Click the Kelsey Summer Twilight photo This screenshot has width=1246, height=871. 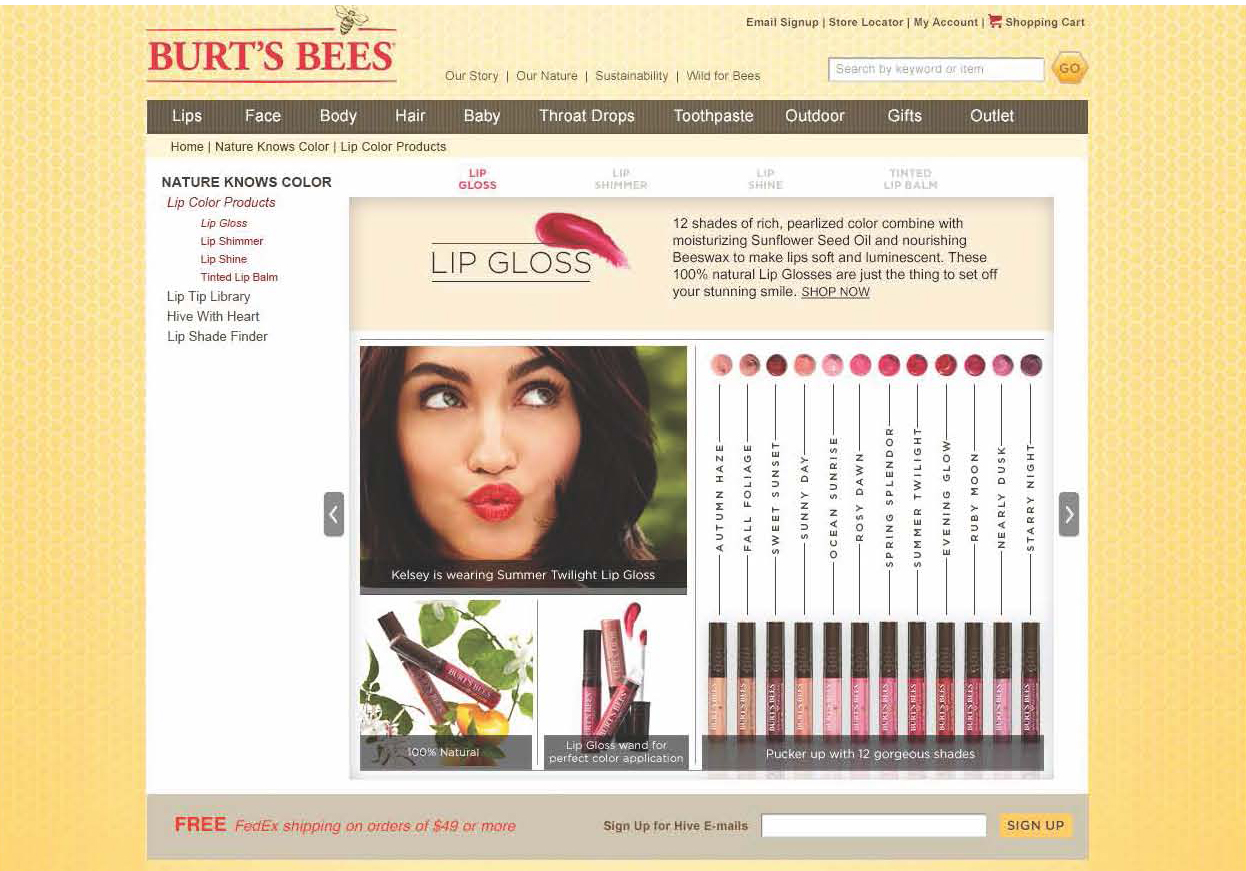(523, 470)
